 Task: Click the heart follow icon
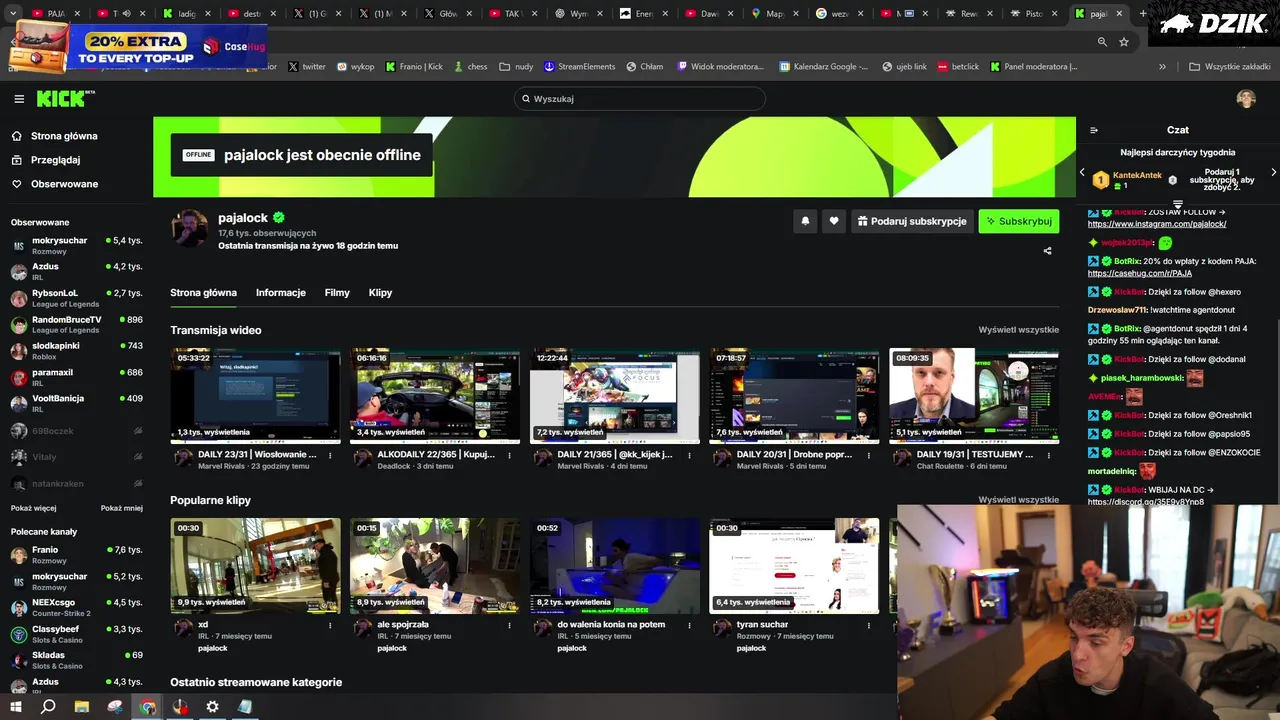[834, 221]
